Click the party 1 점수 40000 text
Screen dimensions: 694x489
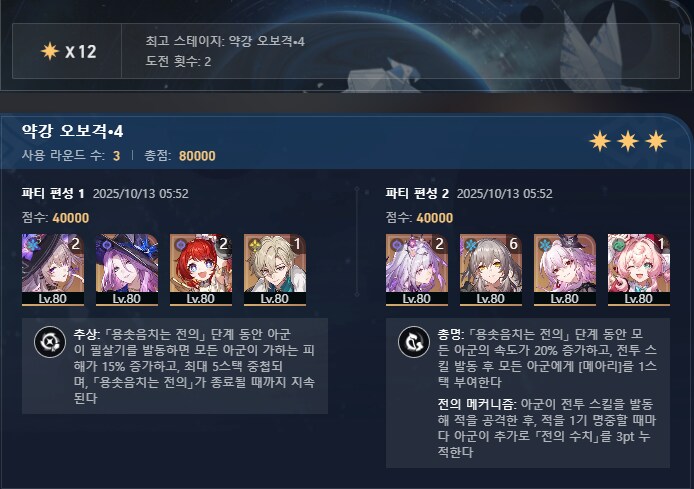click(x=55, y=218)
